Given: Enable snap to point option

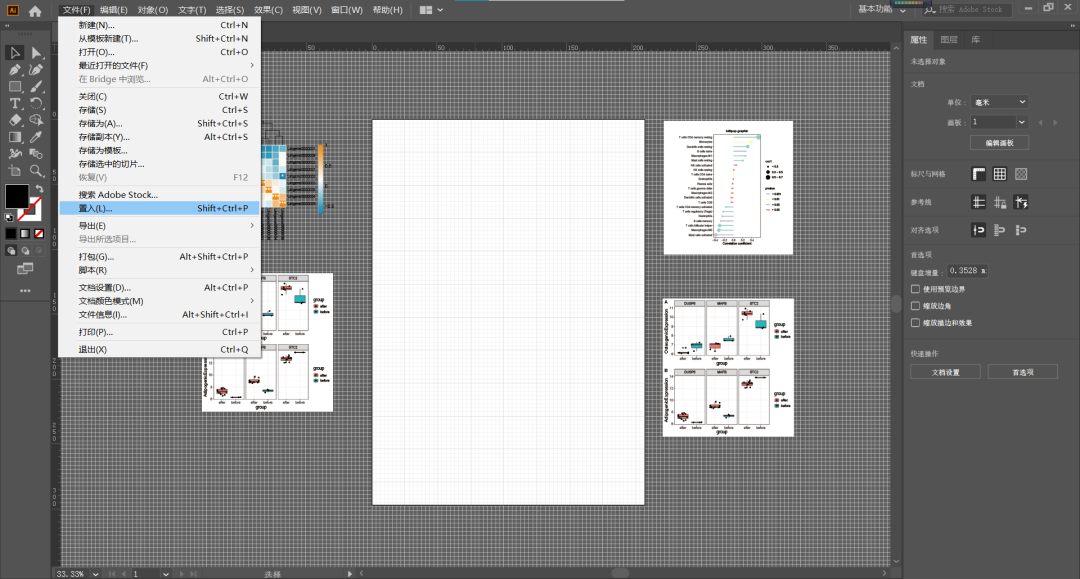Looking at the screenshot, I should [x=979, y=230].
